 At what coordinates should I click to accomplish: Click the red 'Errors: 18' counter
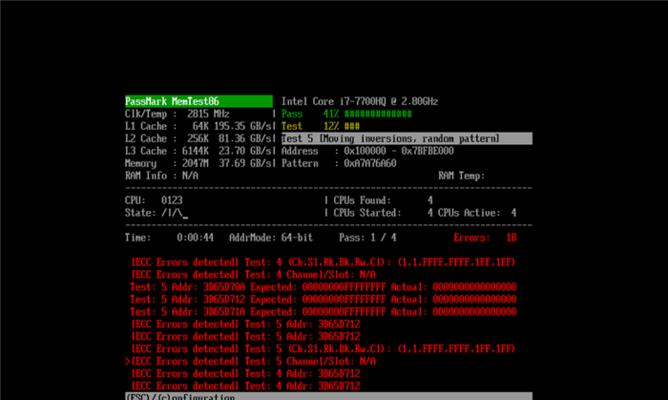tap(485, 237)
